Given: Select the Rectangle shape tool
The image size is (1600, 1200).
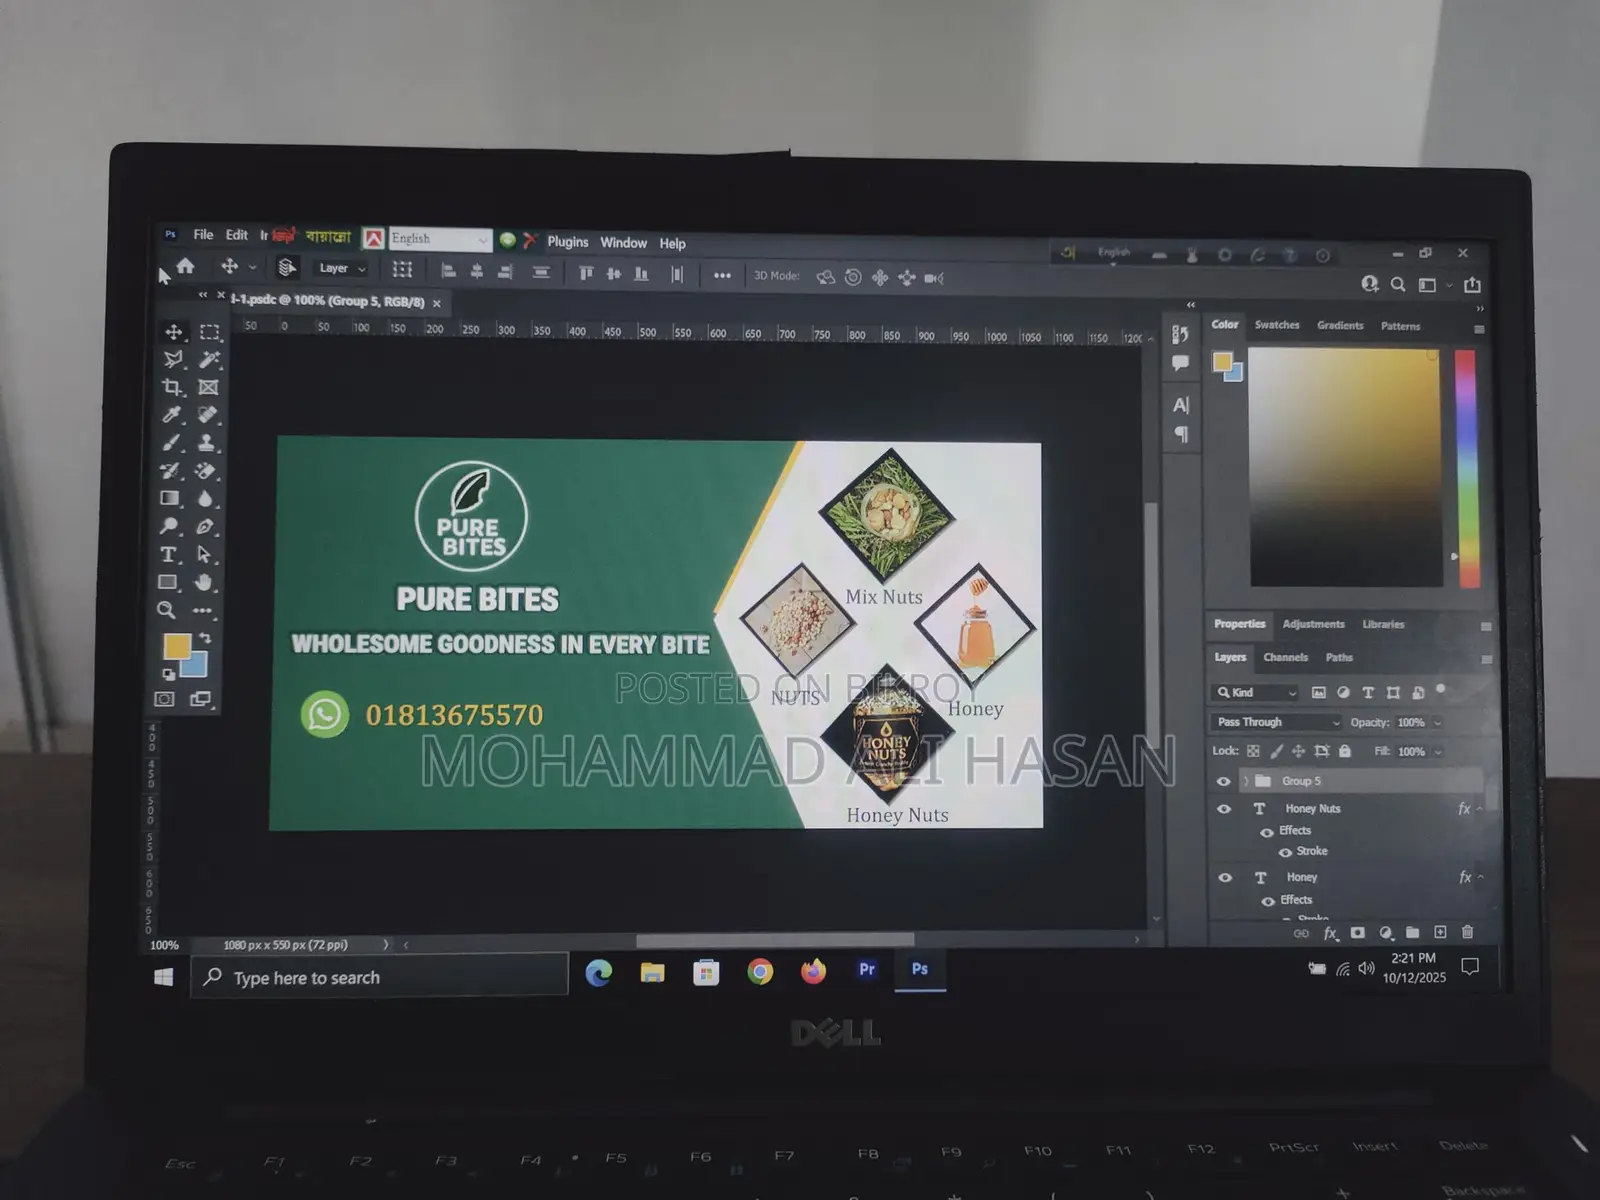Looking at the screenshot, I should click(x=168, y=582).
